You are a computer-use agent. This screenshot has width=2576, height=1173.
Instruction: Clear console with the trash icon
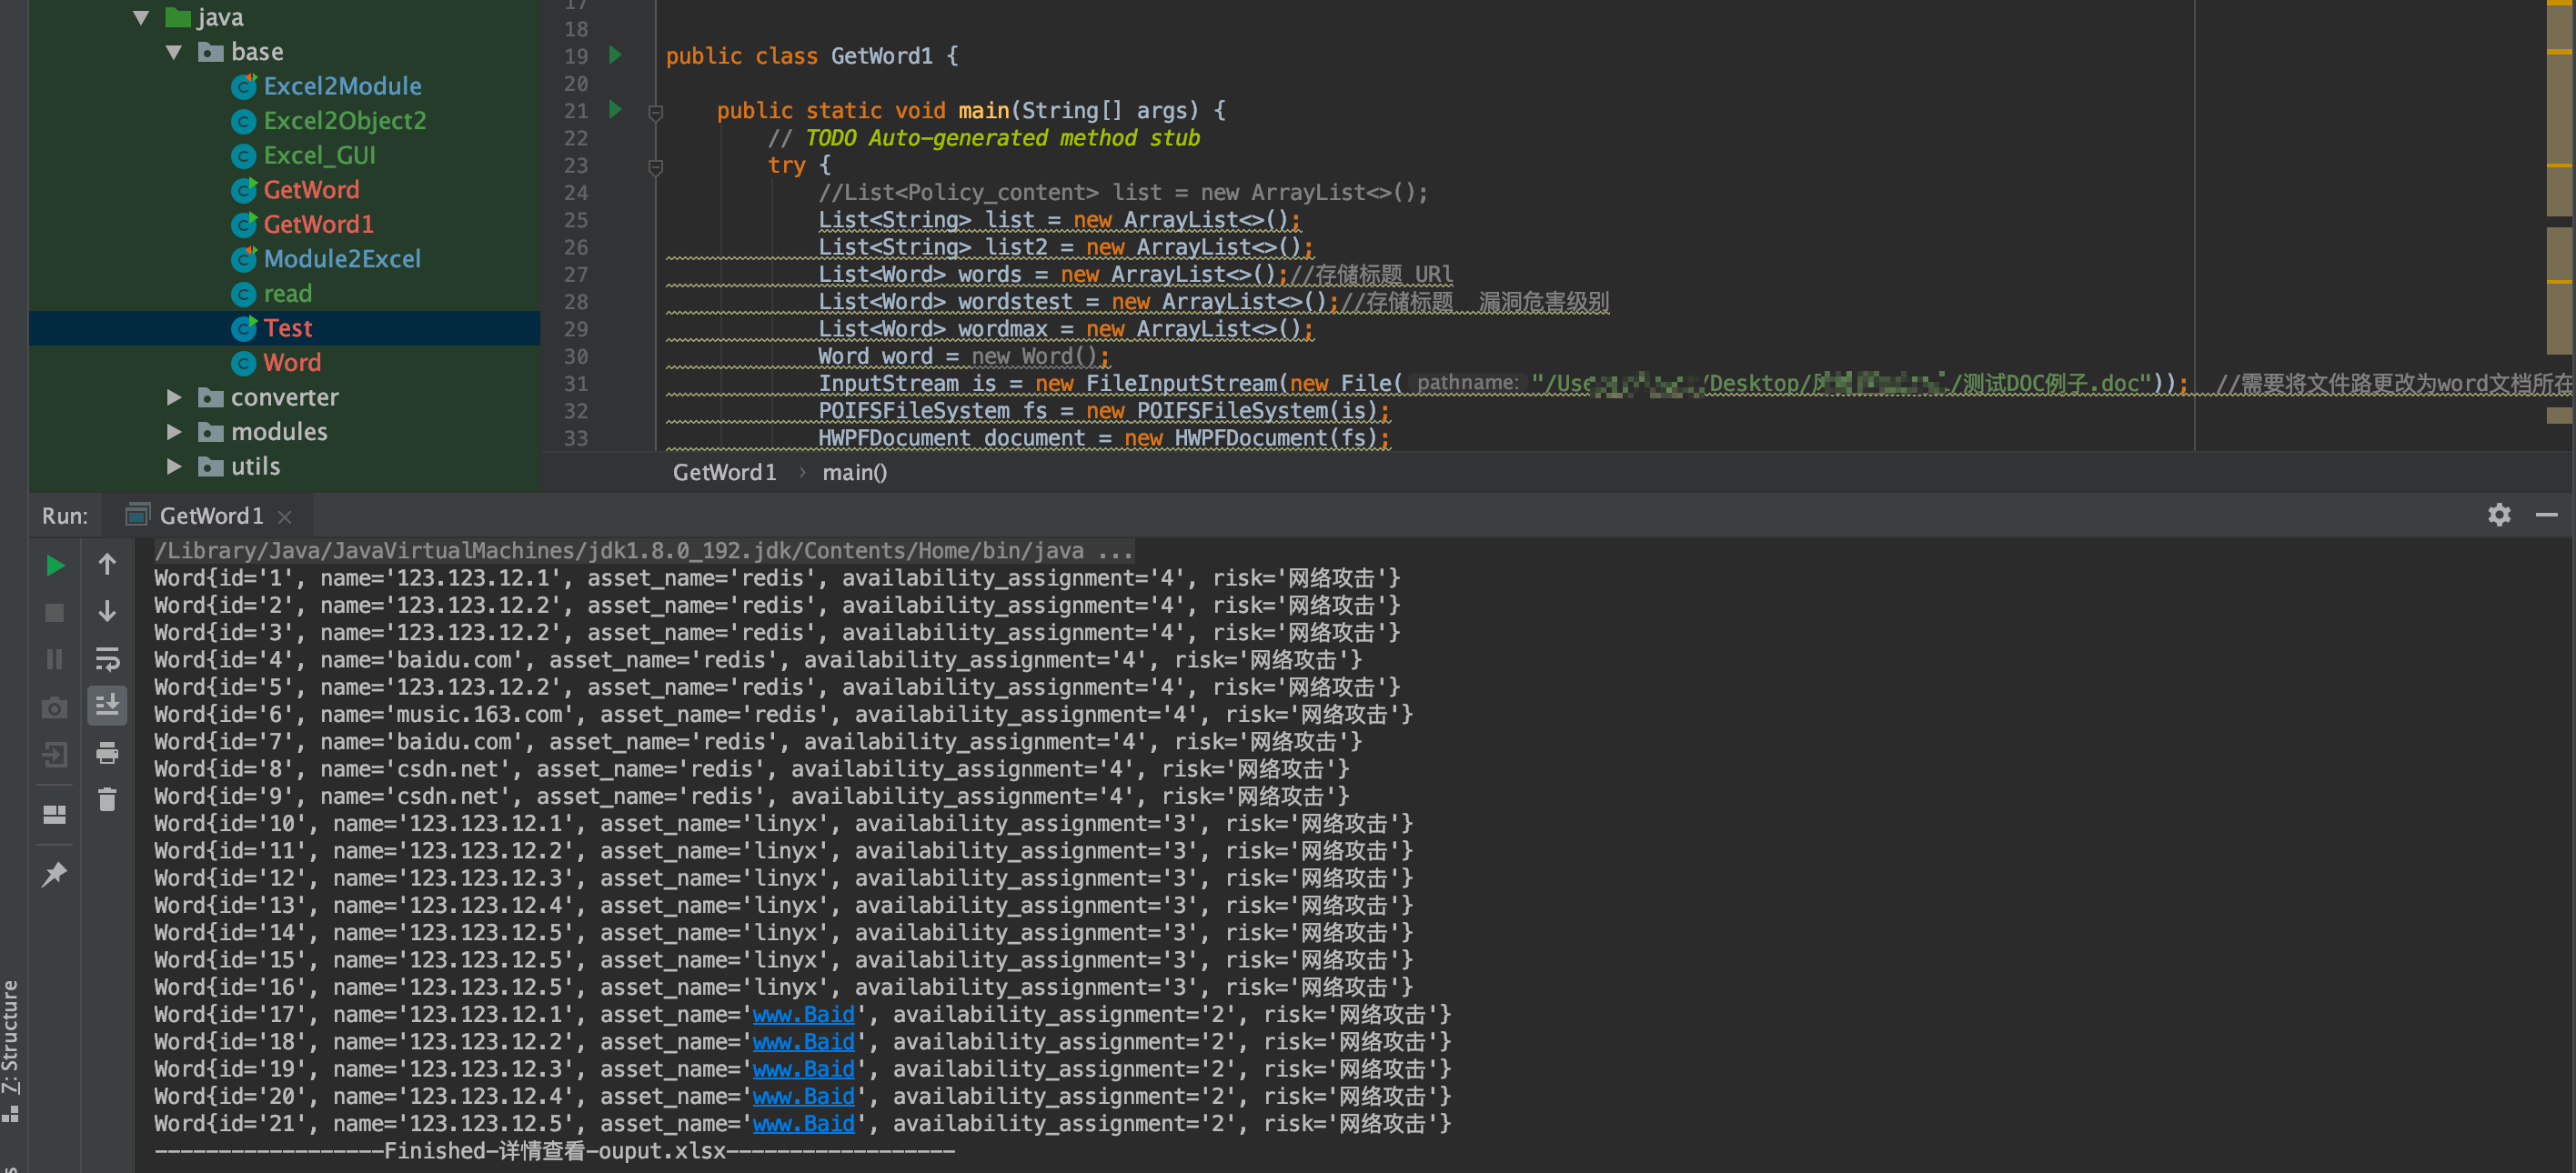tap(107, 799)
